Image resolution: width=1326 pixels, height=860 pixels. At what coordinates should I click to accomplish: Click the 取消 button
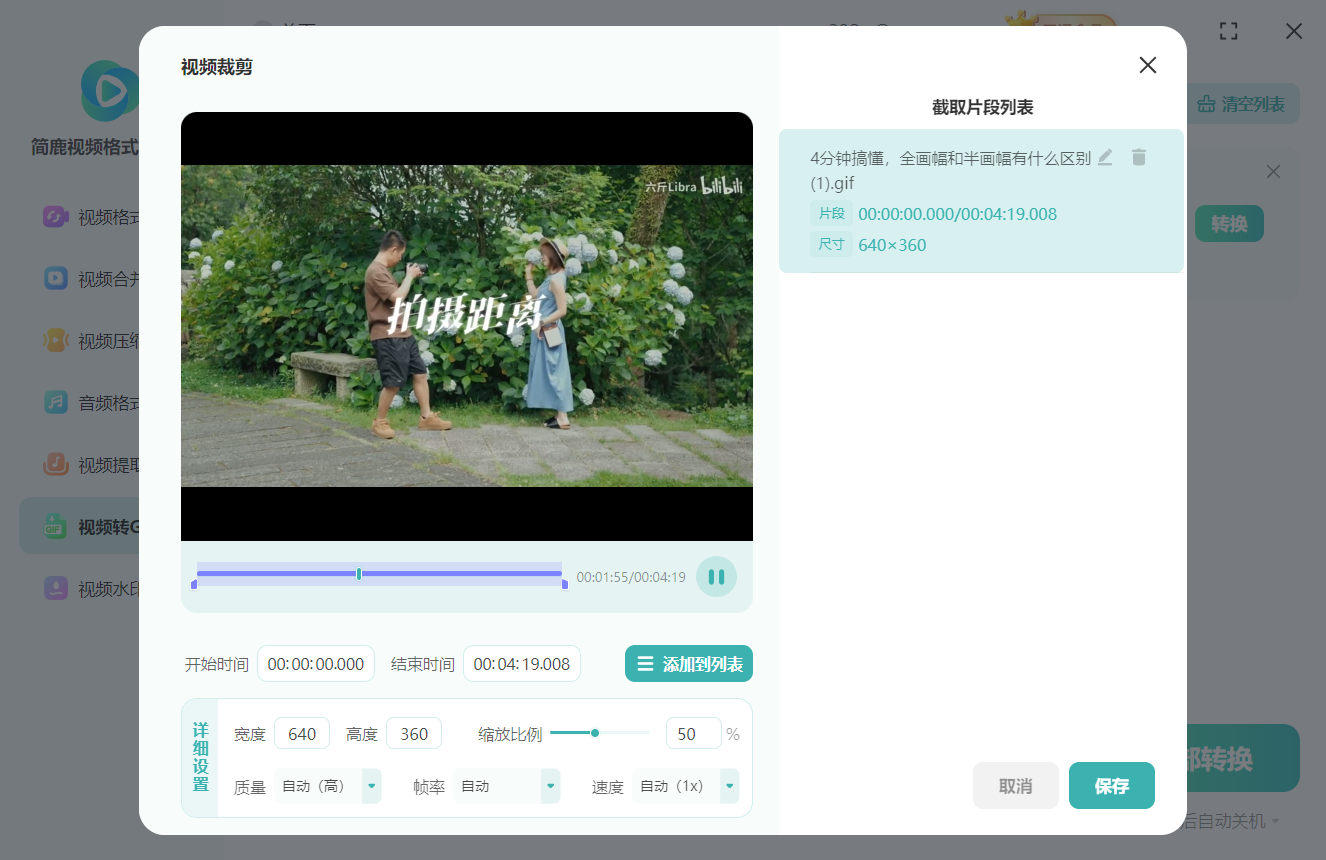(x=1015, y=786)
